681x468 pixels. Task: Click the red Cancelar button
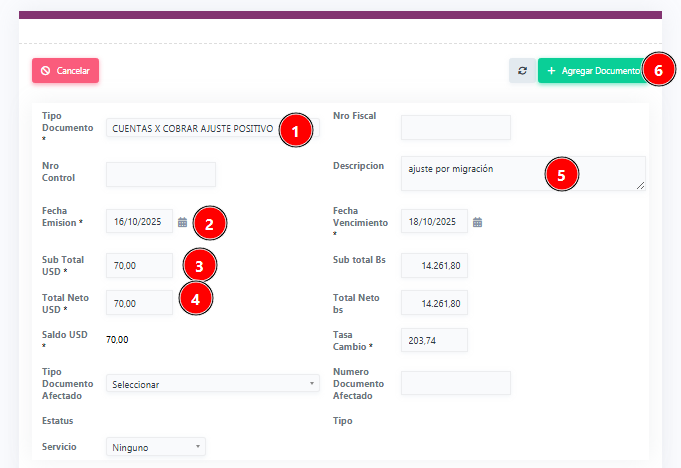[65, 71]
